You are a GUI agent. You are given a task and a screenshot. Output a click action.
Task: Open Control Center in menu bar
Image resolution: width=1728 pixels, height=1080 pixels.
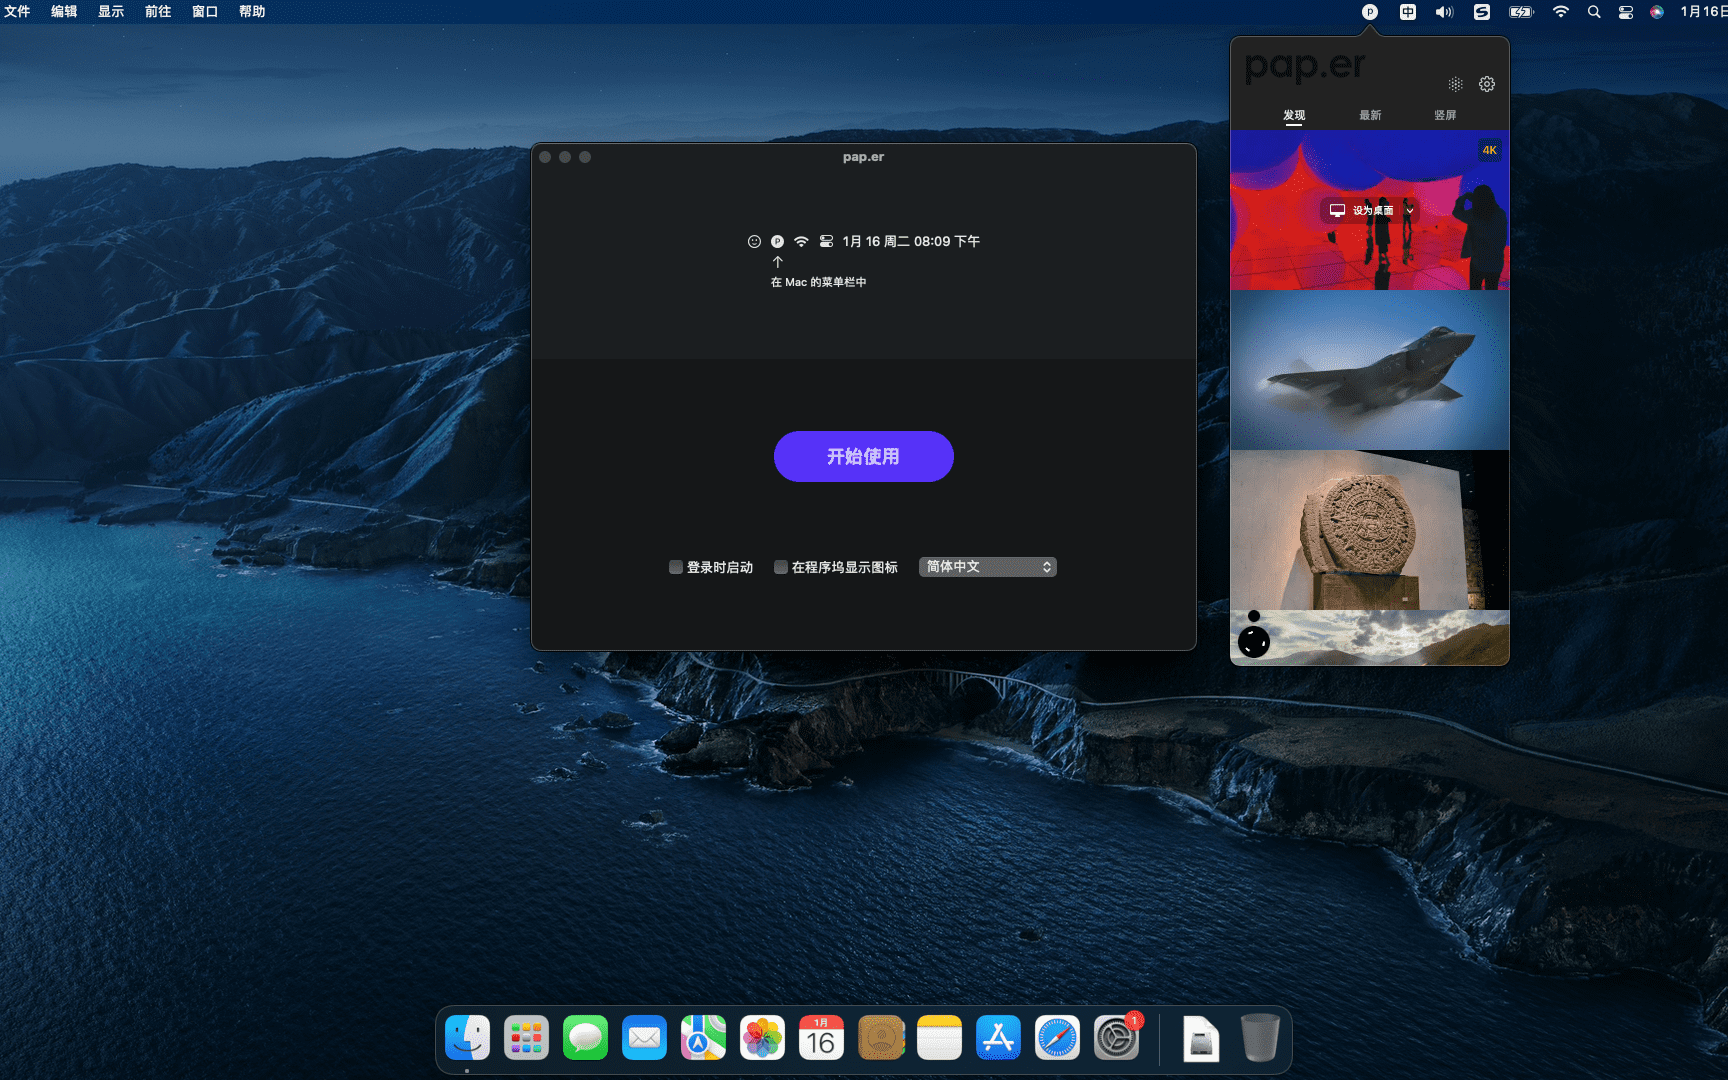(x=1626, y=12)
